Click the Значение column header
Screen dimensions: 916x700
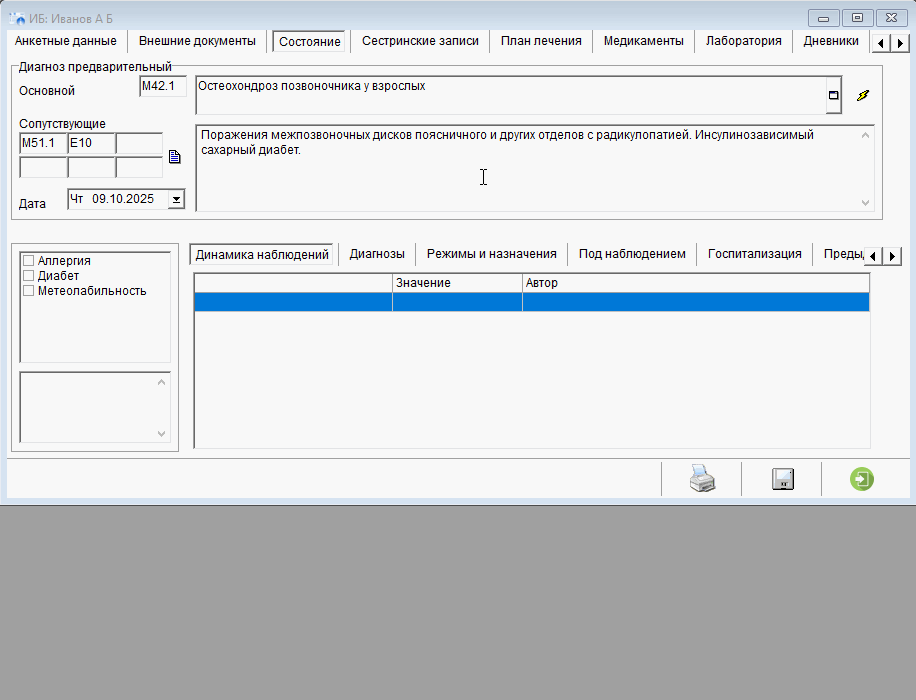pyautogui.click(x=456, y=283)
